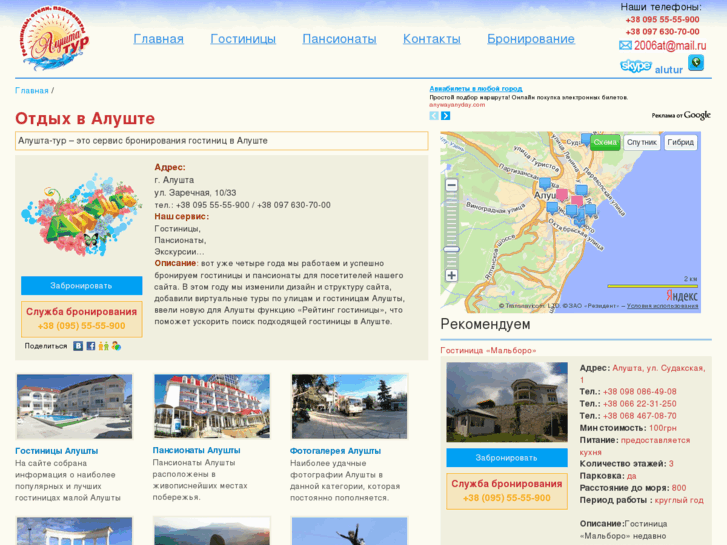Click the Служба бронирования box in the left panel
The image size is (727, 545).
click(82, 319)
